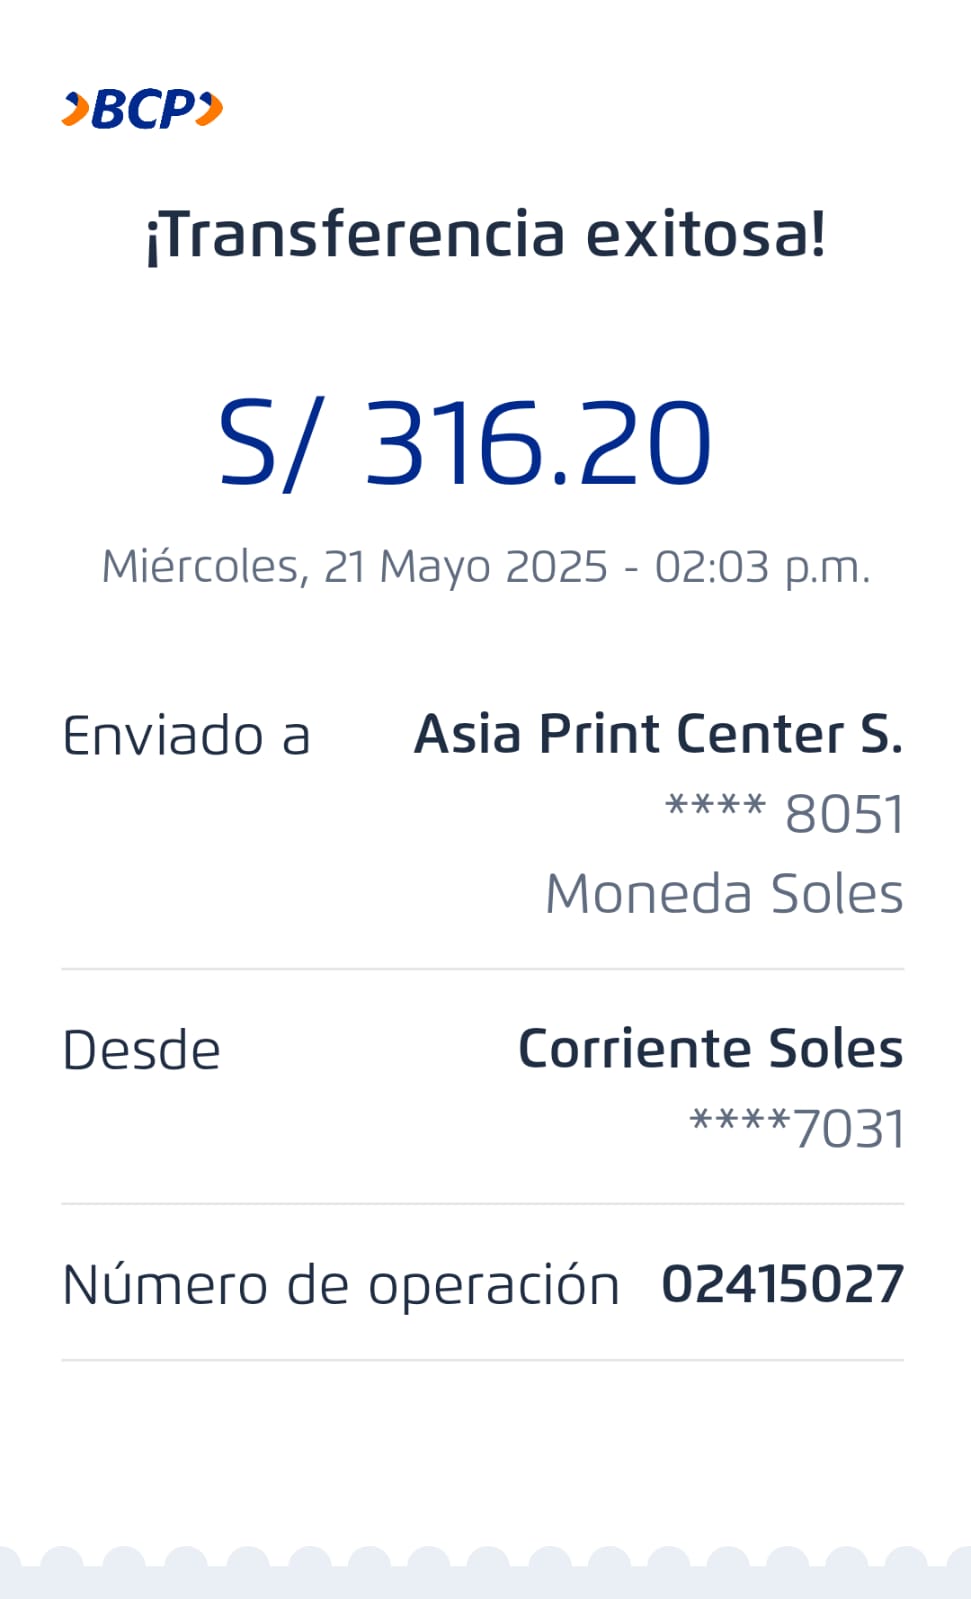Click the Moneda Soles text
This screenshot has height=1599, width=971.
[724, 893]
